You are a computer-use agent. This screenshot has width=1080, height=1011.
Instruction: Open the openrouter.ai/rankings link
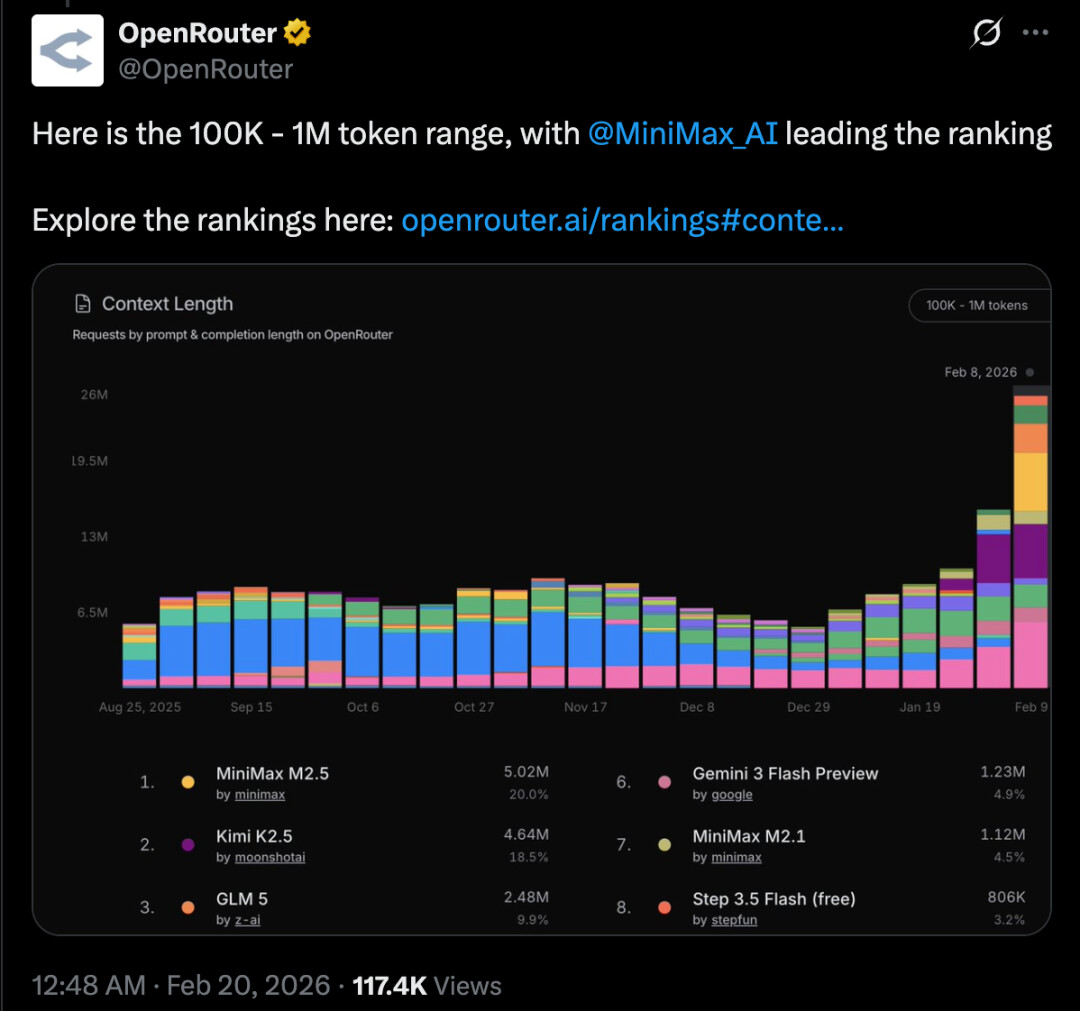click(x=622, y=220)
